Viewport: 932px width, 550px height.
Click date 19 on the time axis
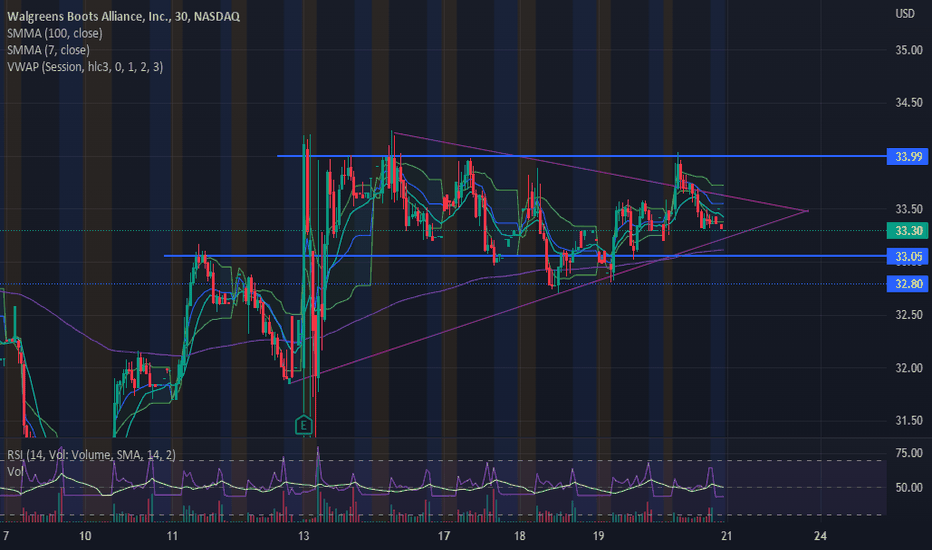pyautogui.click(x=598, y=536)
